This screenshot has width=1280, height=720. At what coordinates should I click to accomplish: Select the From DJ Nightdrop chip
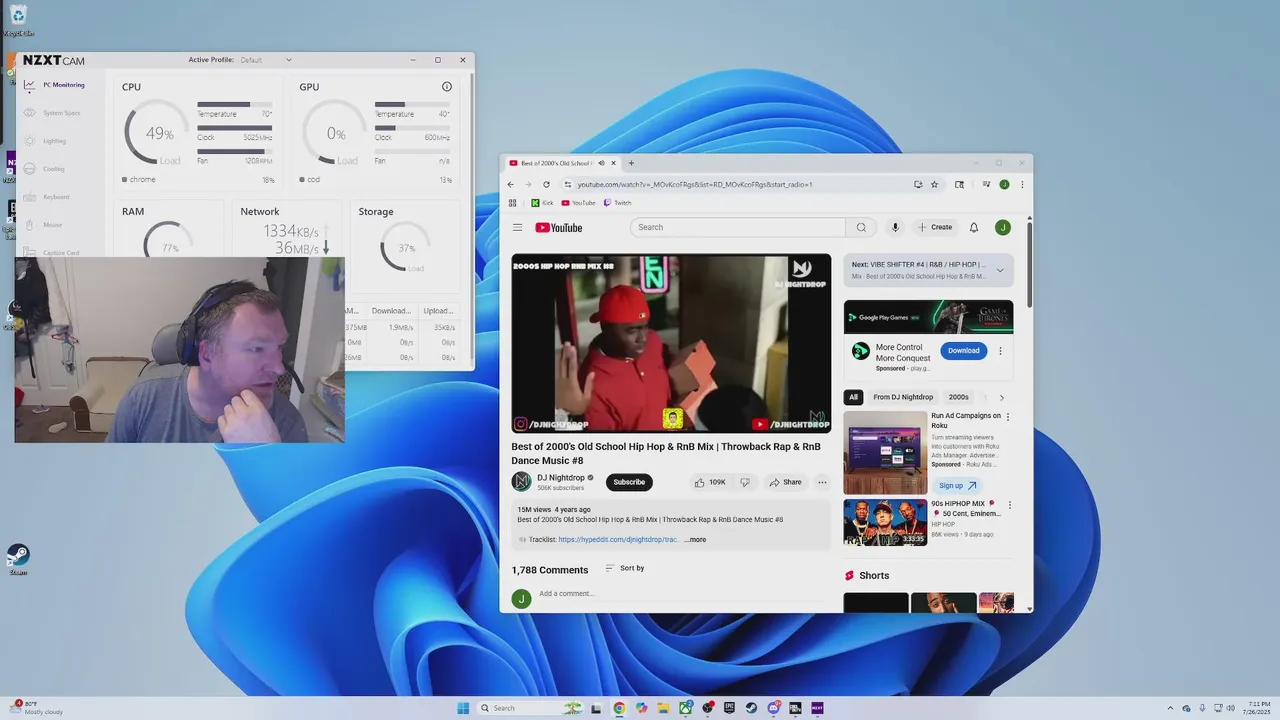(x=903, y=397)
